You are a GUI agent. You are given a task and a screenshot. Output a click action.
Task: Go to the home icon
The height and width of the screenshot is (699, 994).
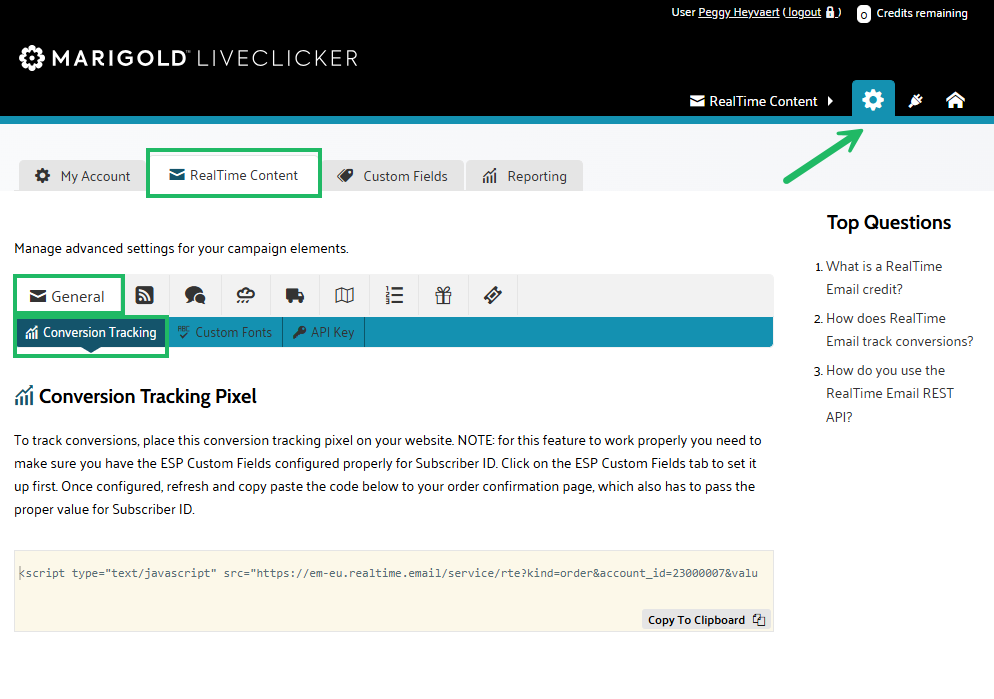[x=955, y=100]
